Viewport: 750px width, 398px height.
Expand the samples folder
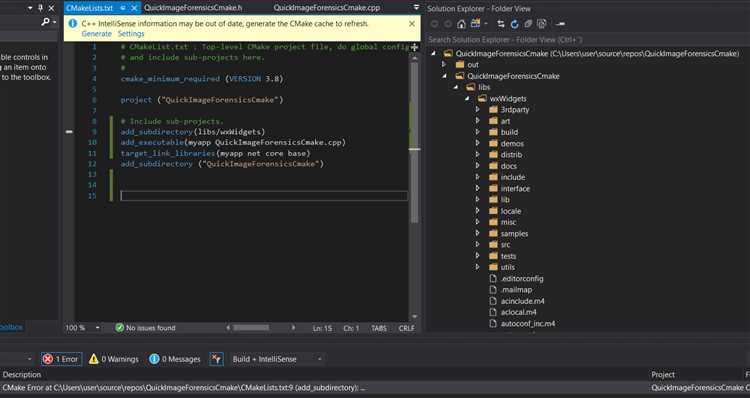[x=478, y=233]
